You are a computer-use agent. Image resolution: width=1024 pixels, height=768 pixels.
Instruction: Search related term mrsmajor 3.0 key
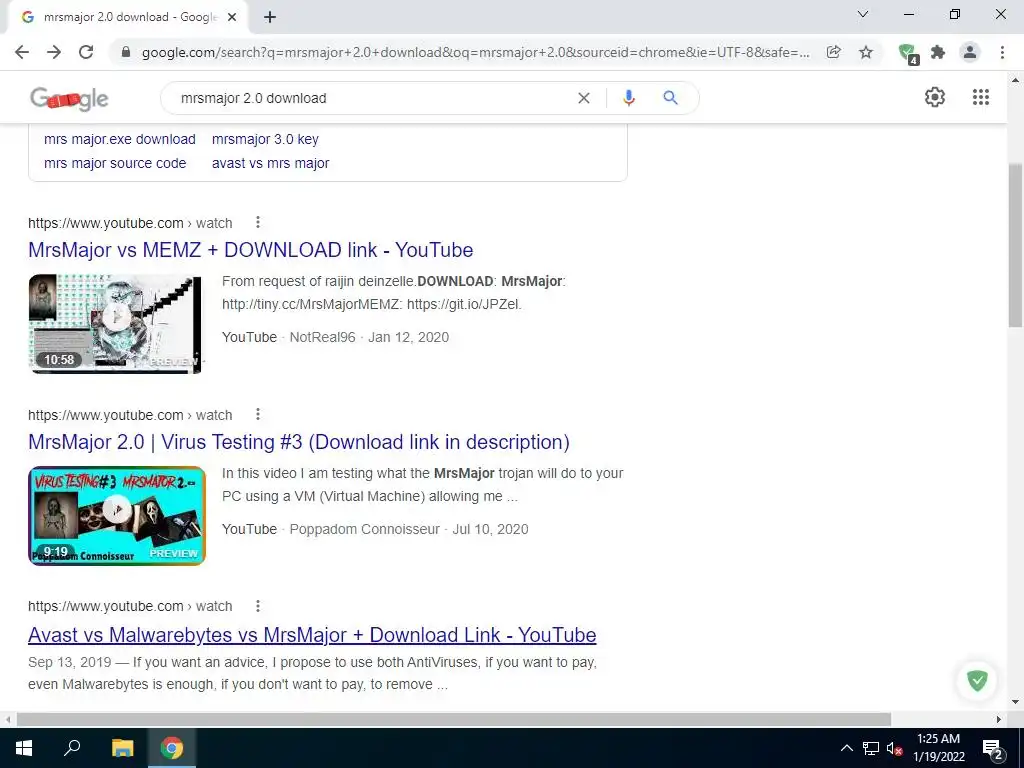[x=265, y=139]
